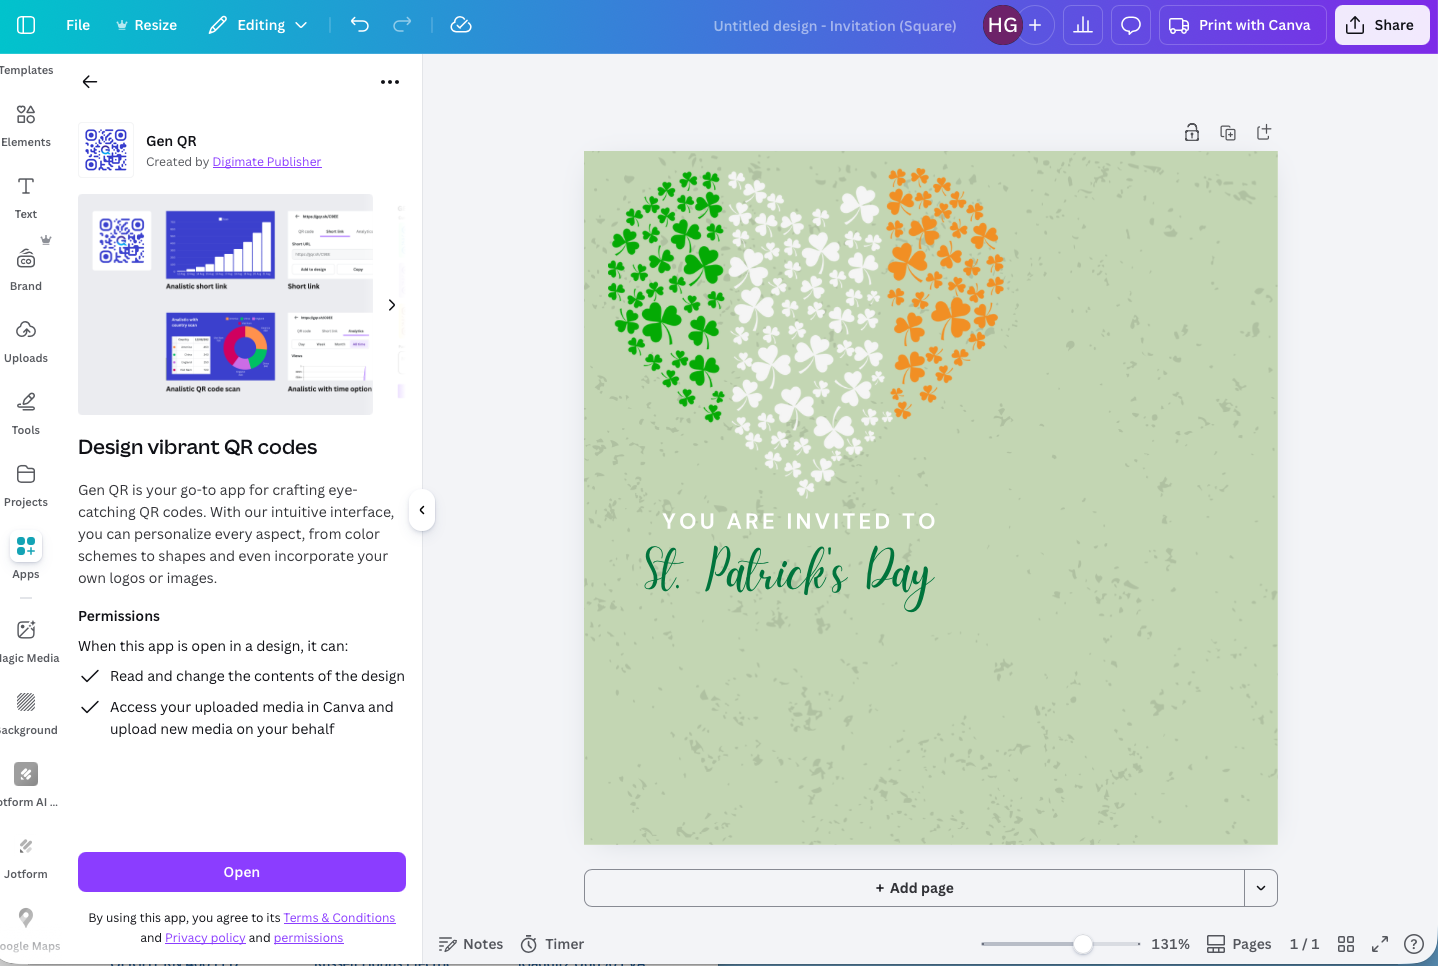This screenshot has height=966, width=1438.
Task: Duplicate the current page
Action: (1228, 131)
